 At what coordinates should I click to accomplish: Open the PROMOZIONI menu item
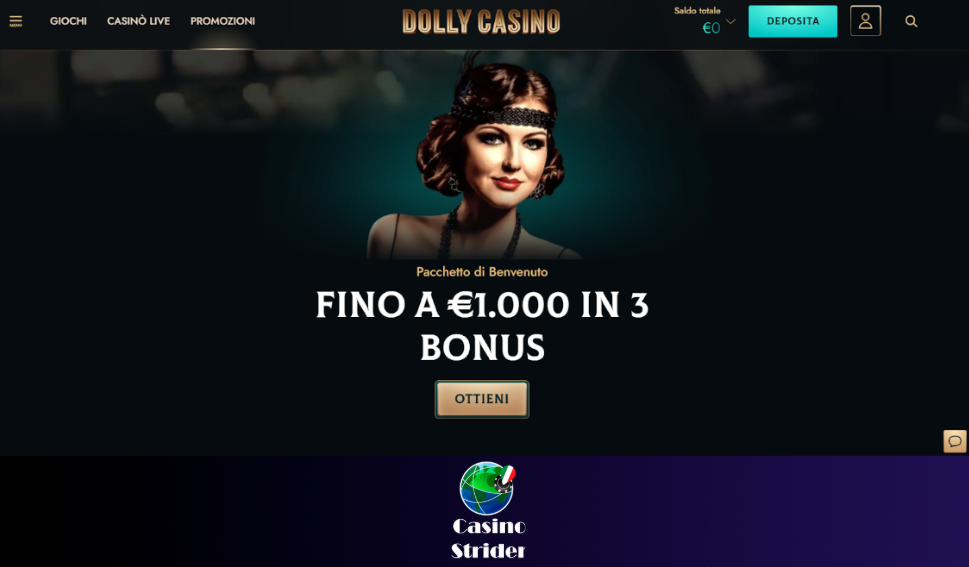tap(222, 21)
